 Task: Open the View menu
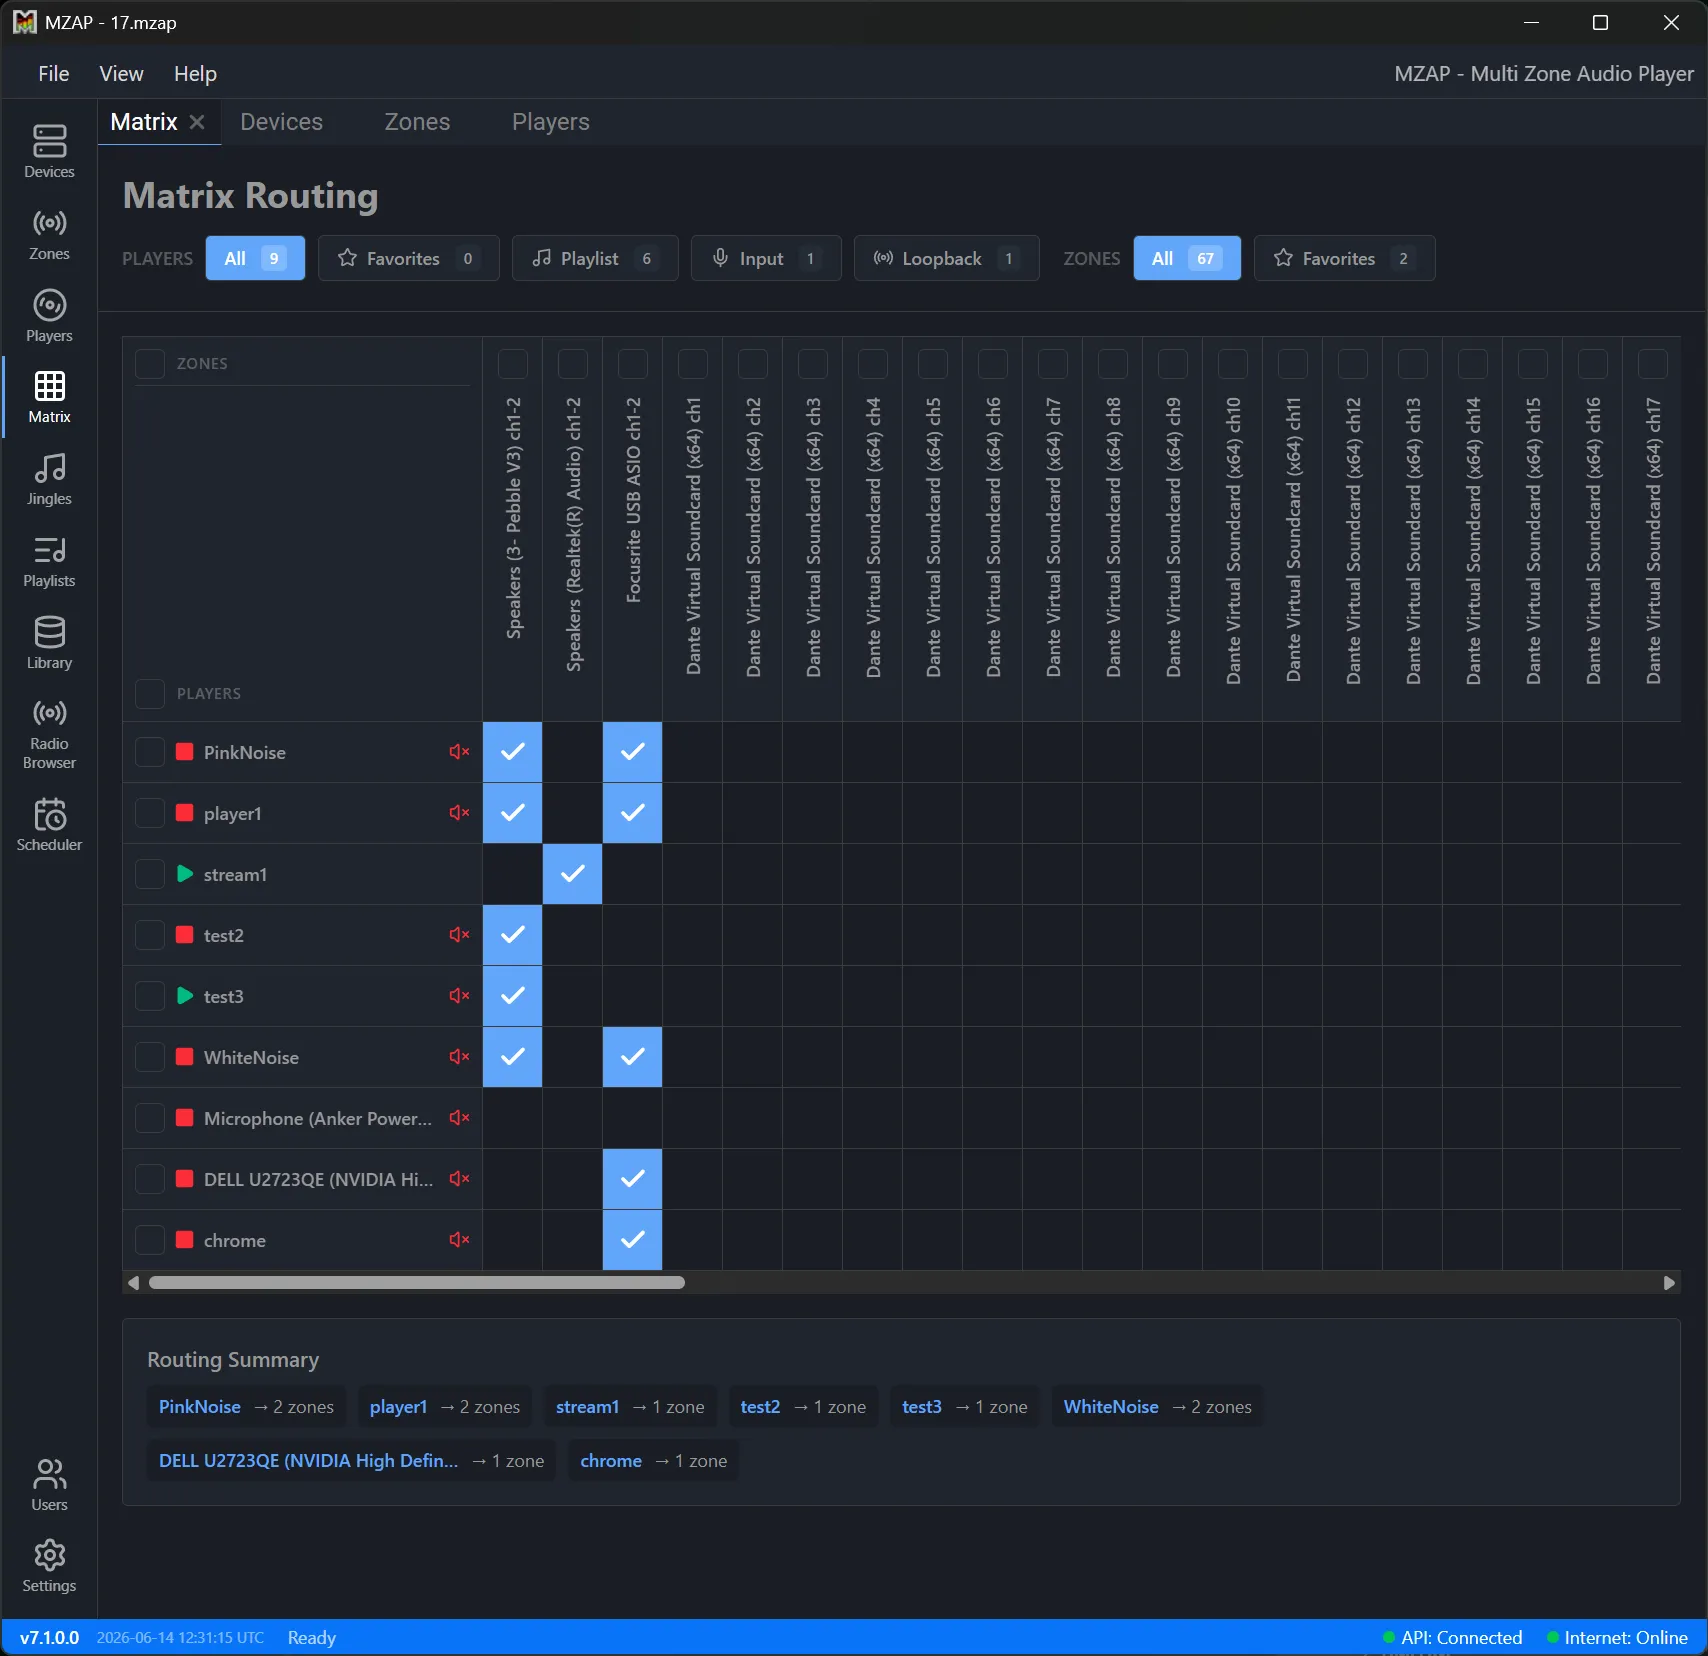pyautogui.click(x=121, y=74)
